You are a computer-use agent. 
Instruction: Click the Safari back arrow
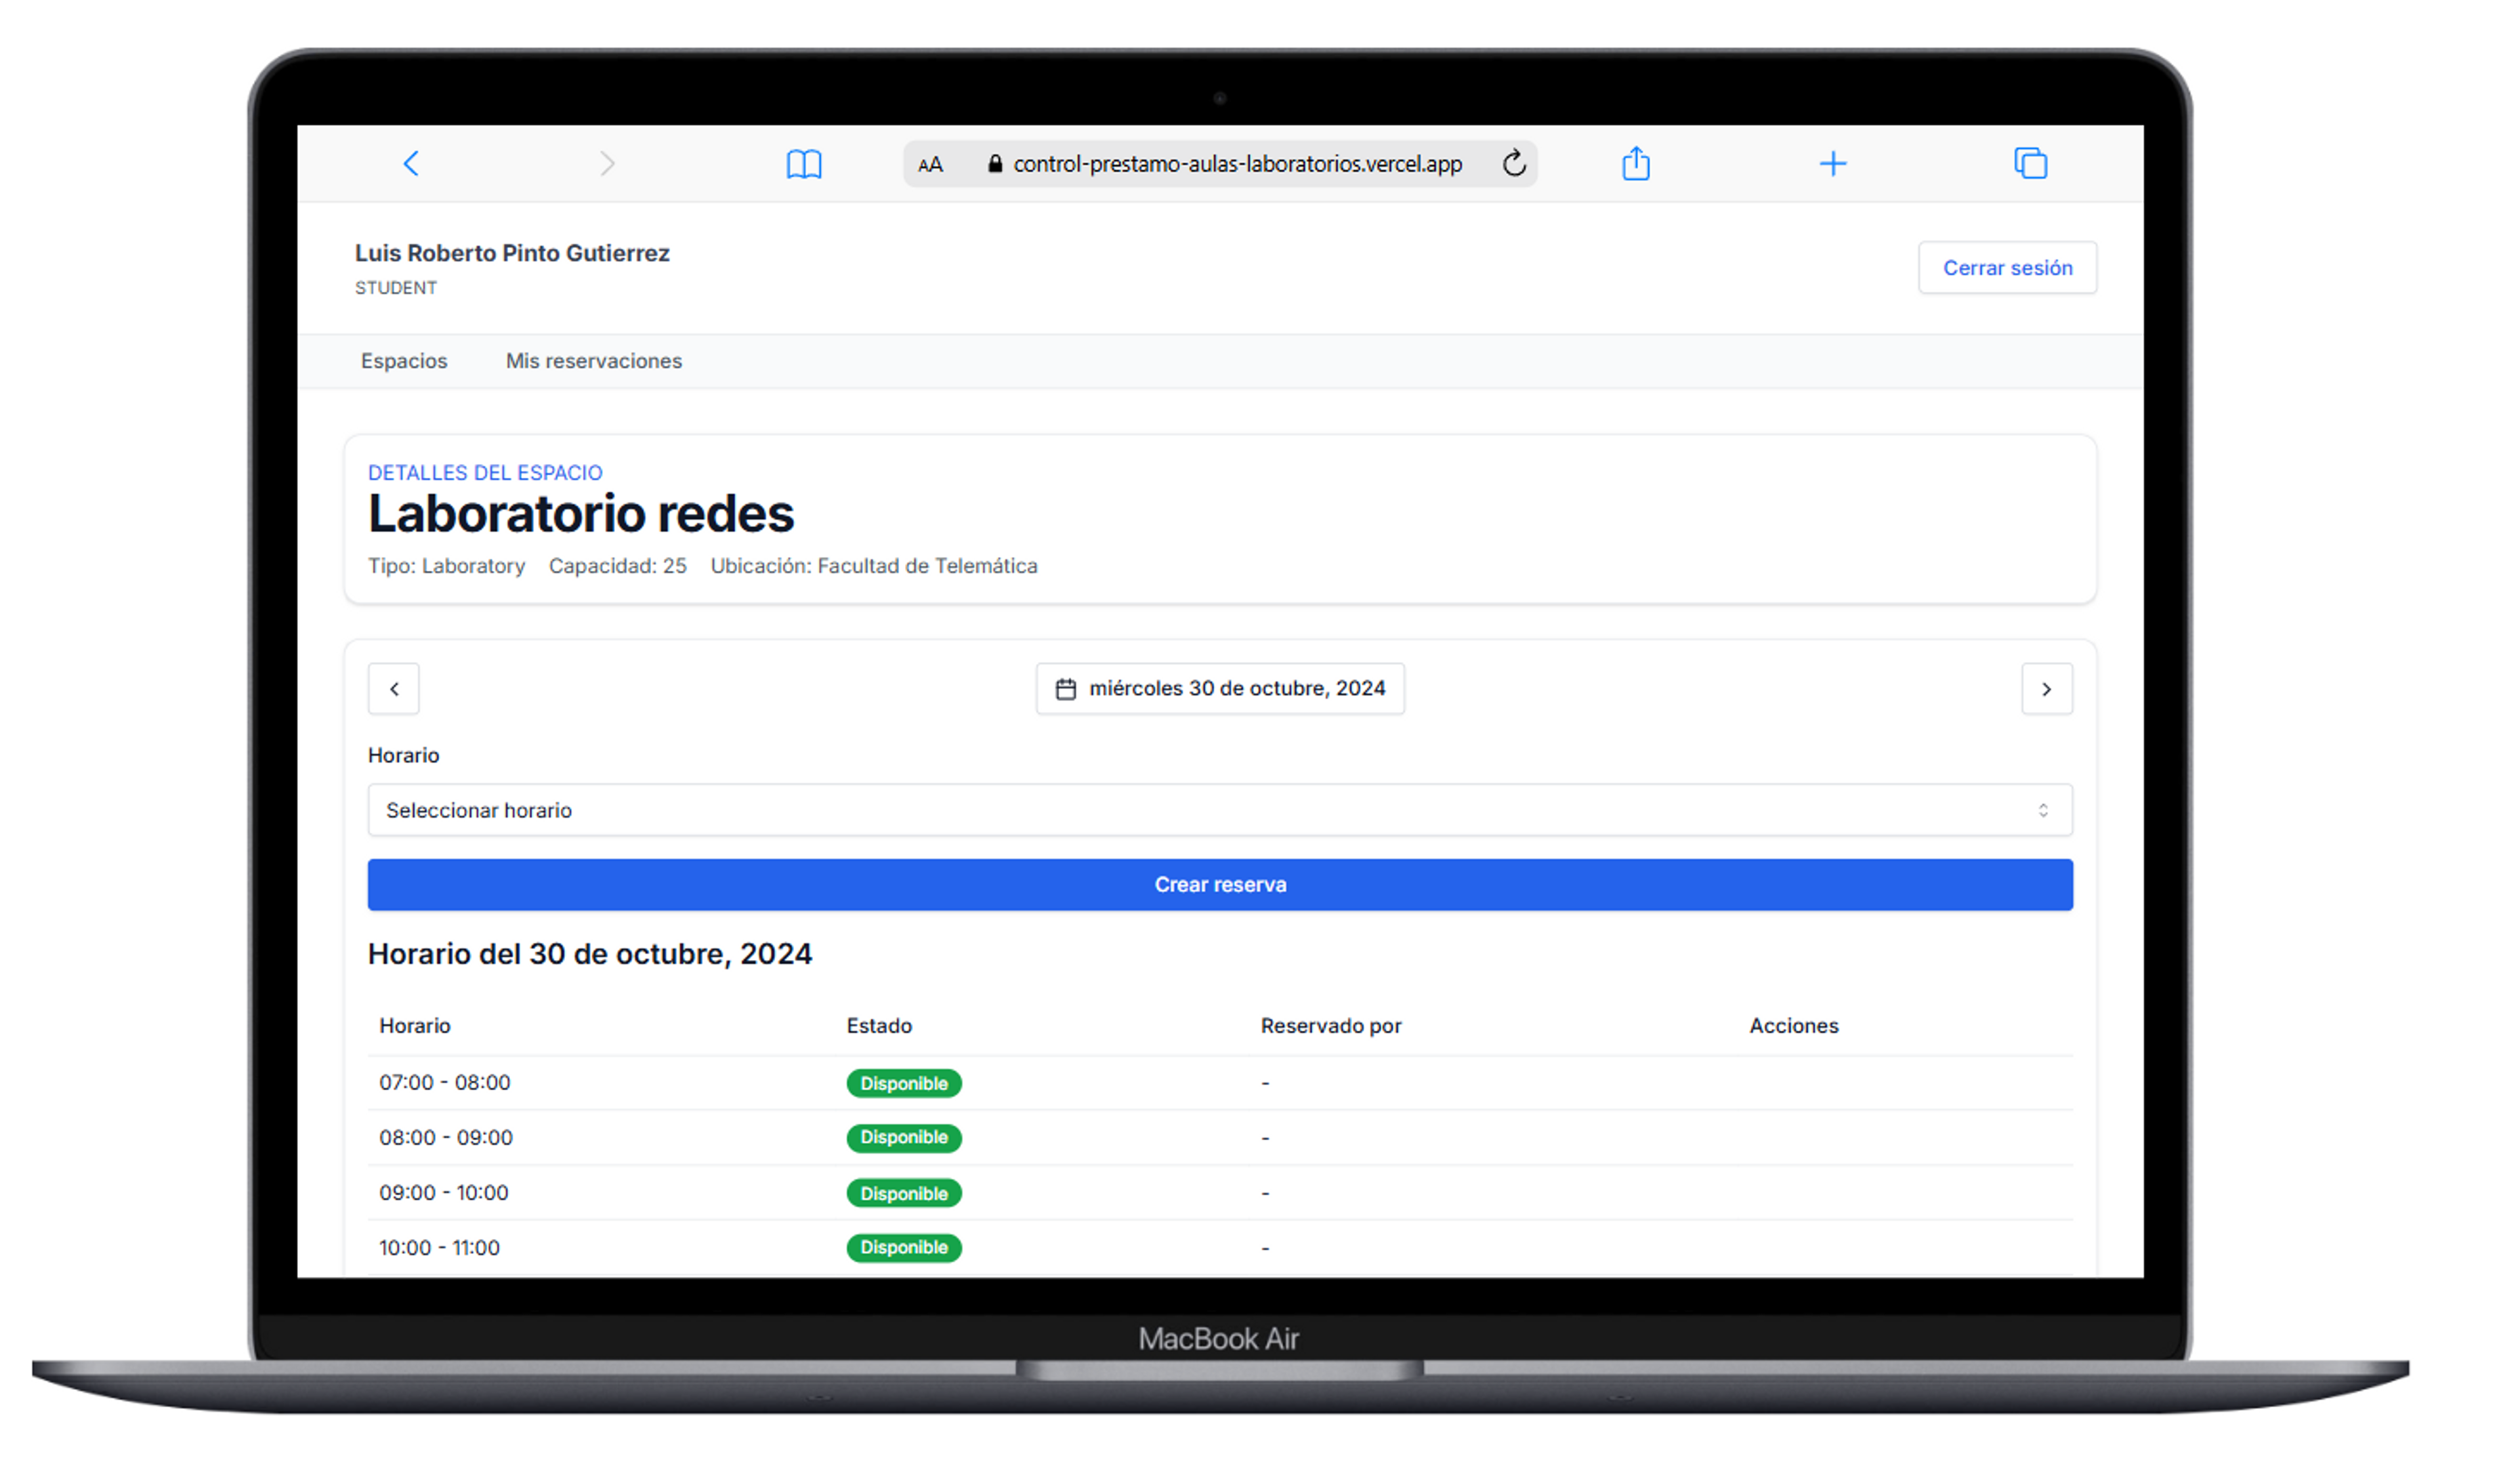(411, 163)
